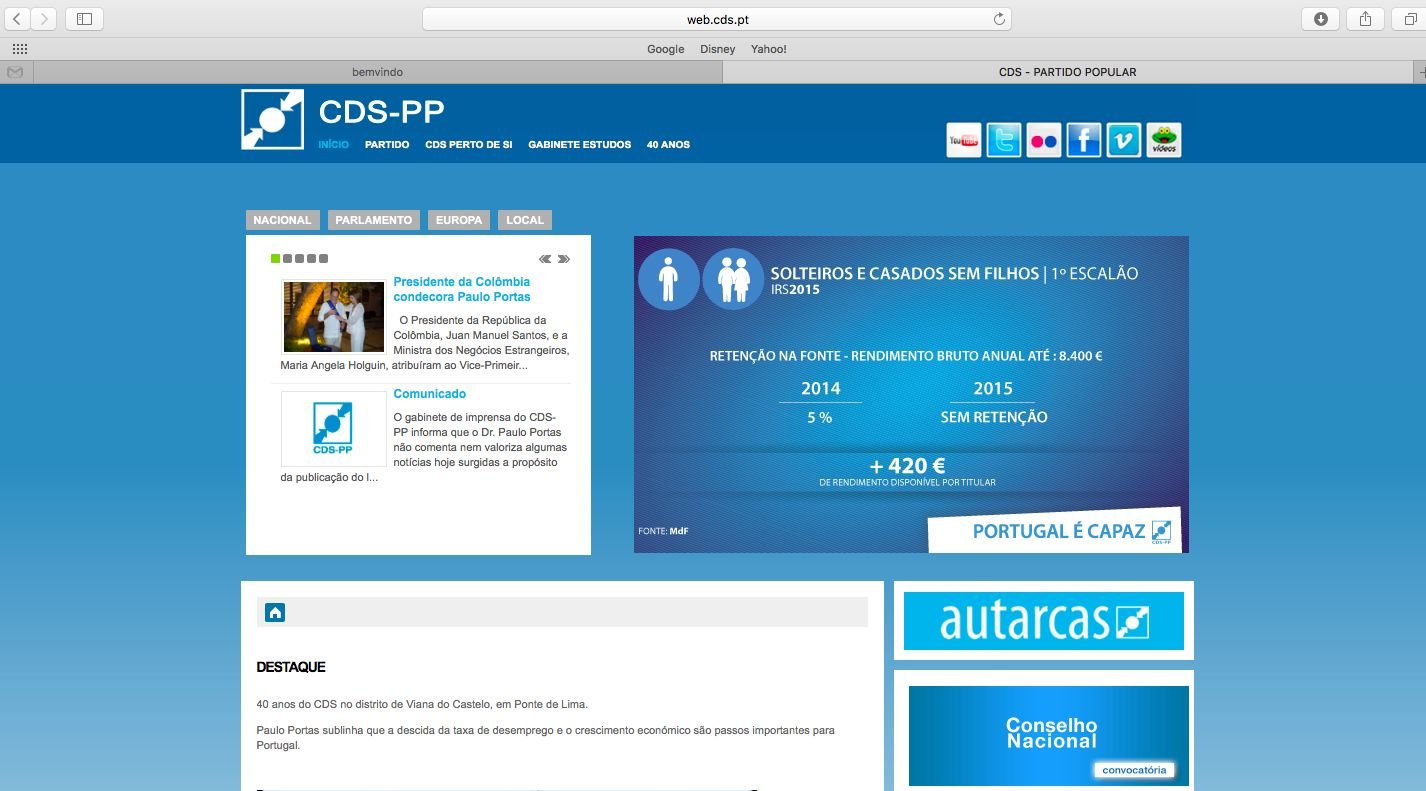
Task: Open the Comunicado news headline
Action: tap(429, 394)
